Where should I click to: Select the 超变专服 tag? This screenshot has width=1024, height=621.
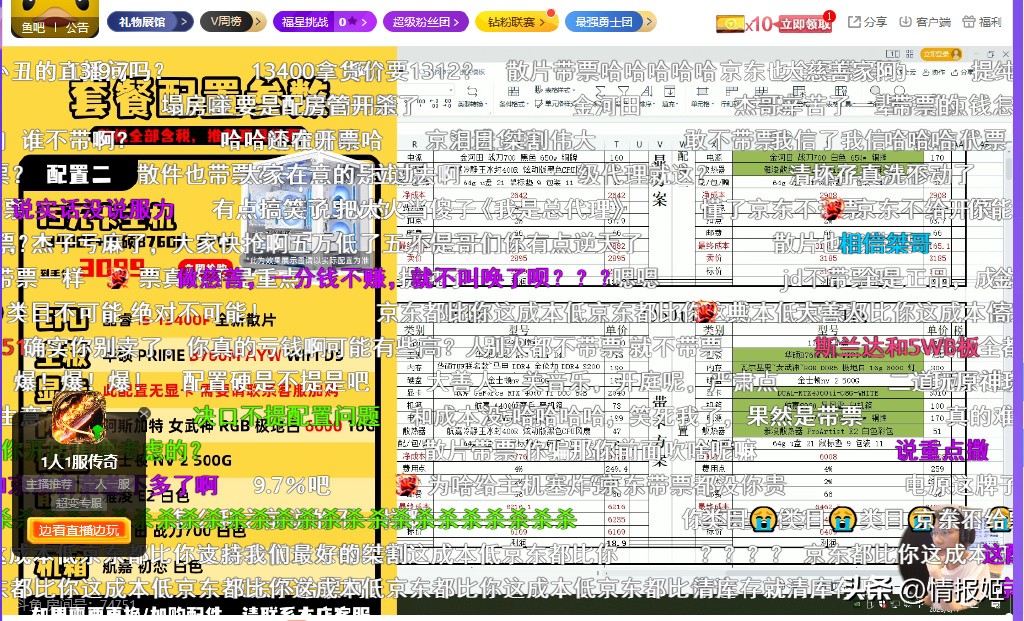79,502
